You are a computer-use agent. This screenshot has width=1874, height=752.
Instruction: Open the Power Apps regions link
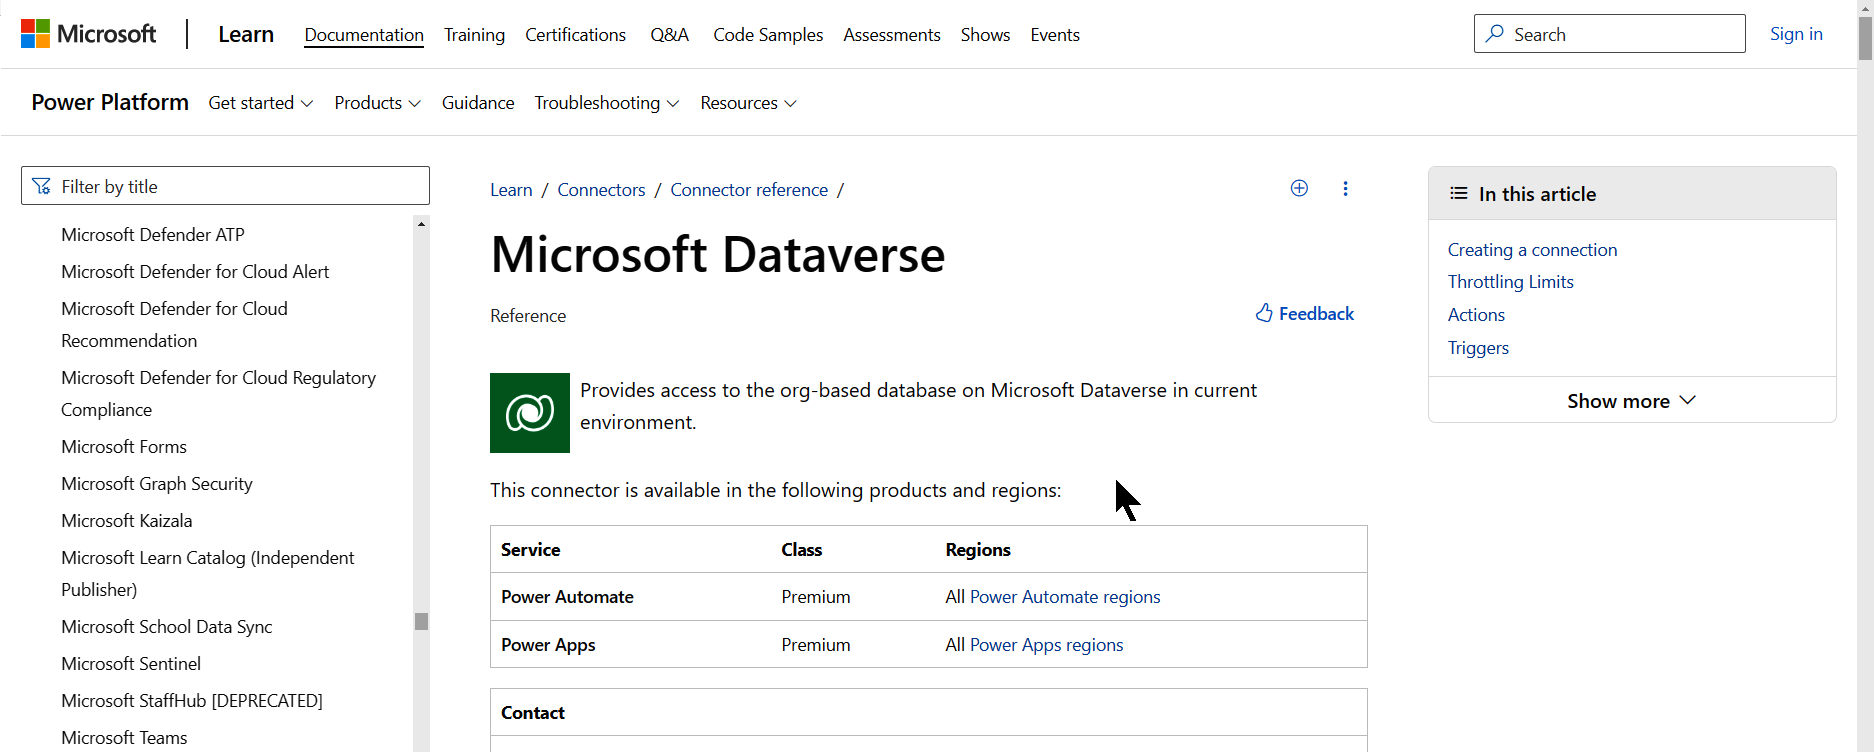tap(1046, 645)
